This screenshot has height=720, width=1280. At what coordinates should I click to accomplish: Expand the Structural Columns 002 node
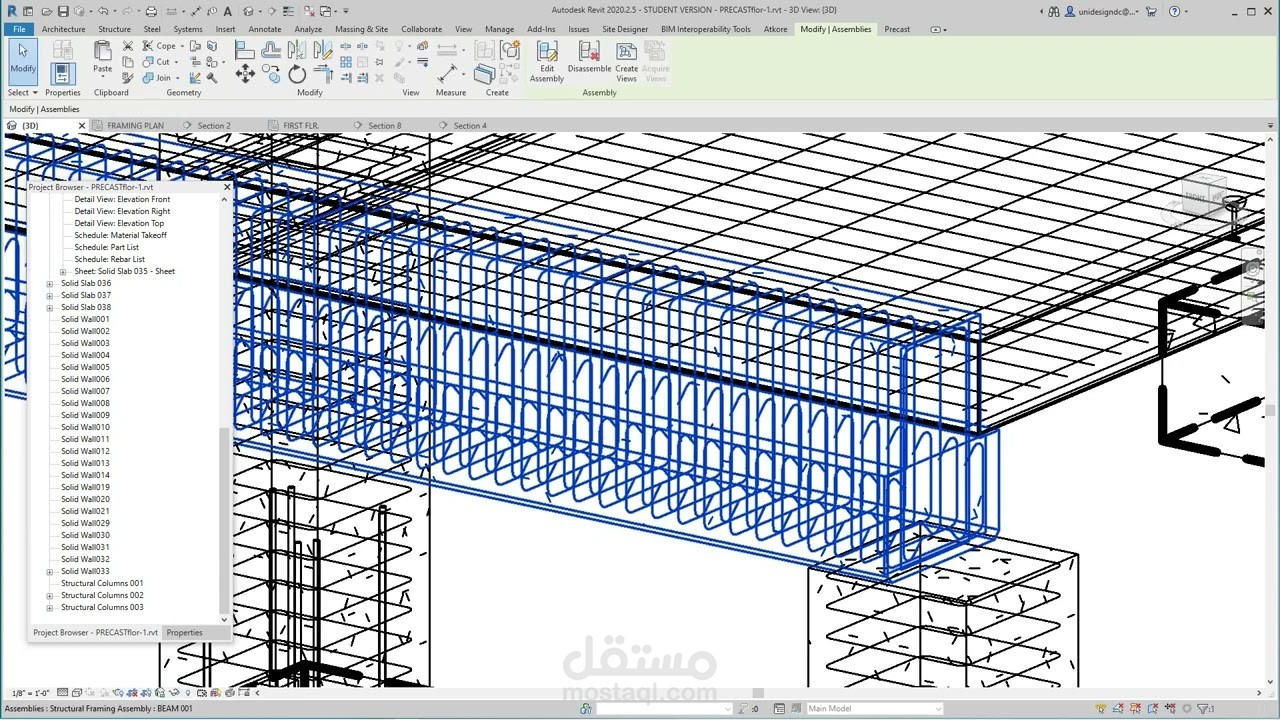(50, 596)
